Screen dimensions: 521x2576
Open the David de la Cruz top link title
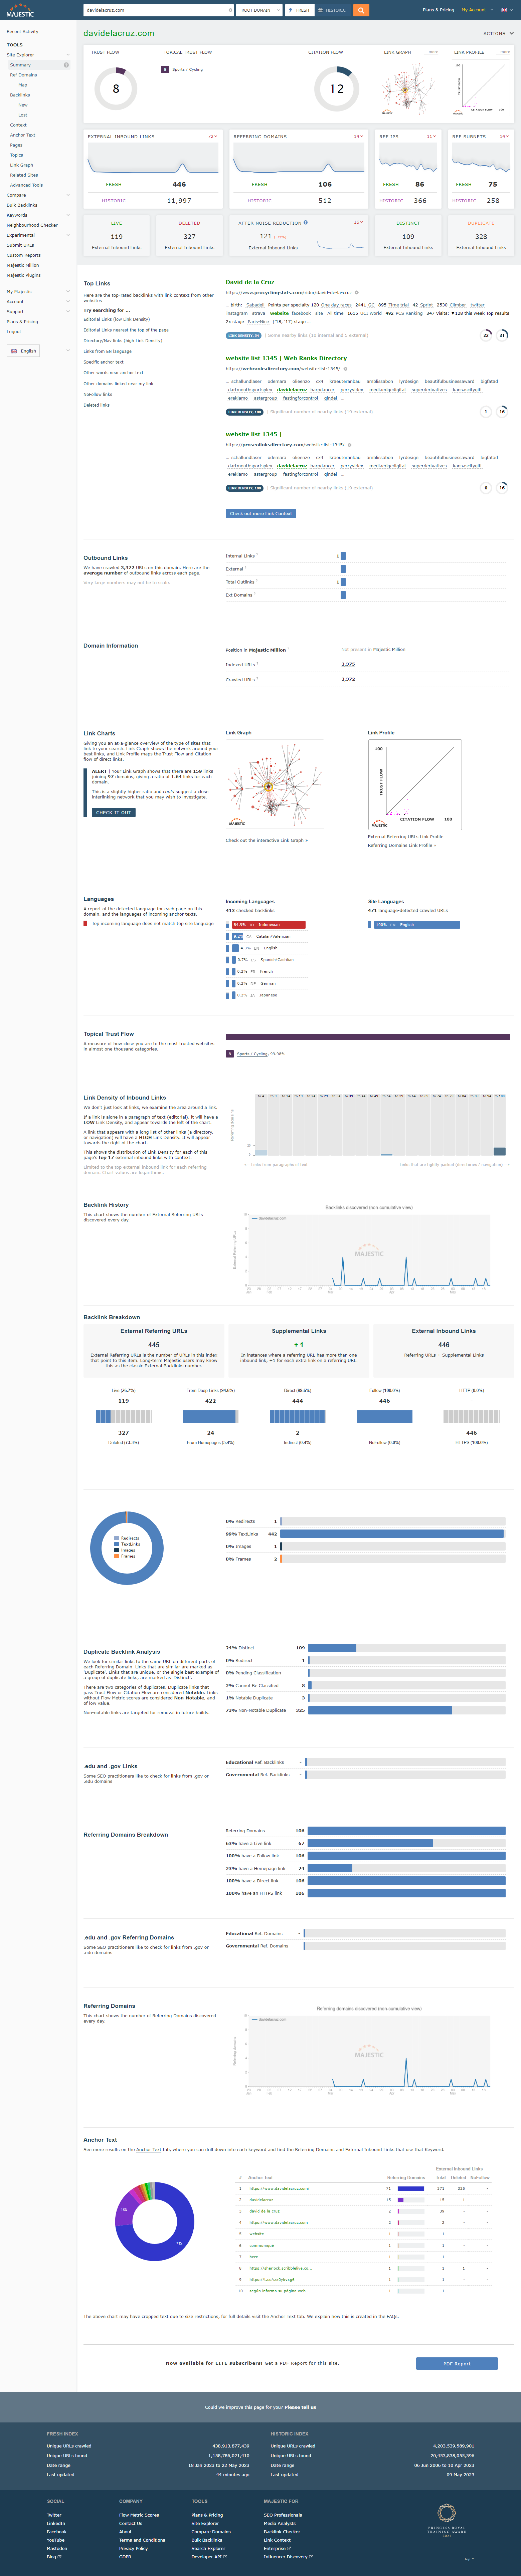pos(250,282)
